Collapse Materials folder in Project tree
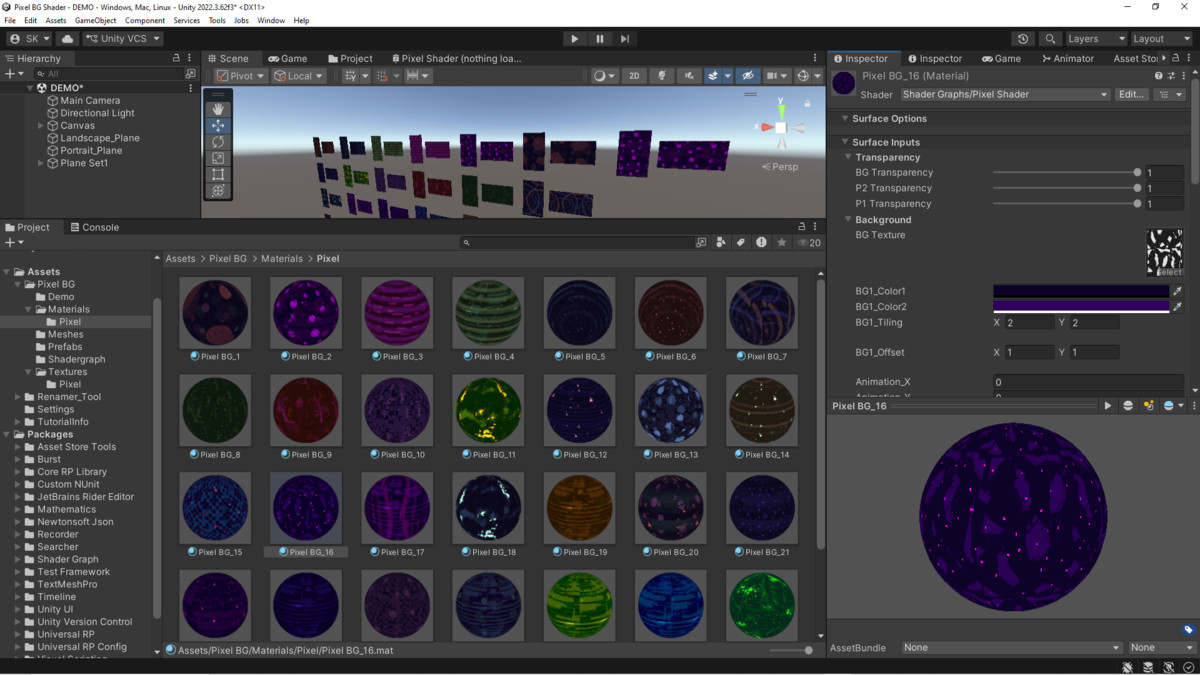Viewport: 1200px width, 675px height. click(x=29, y=309)
